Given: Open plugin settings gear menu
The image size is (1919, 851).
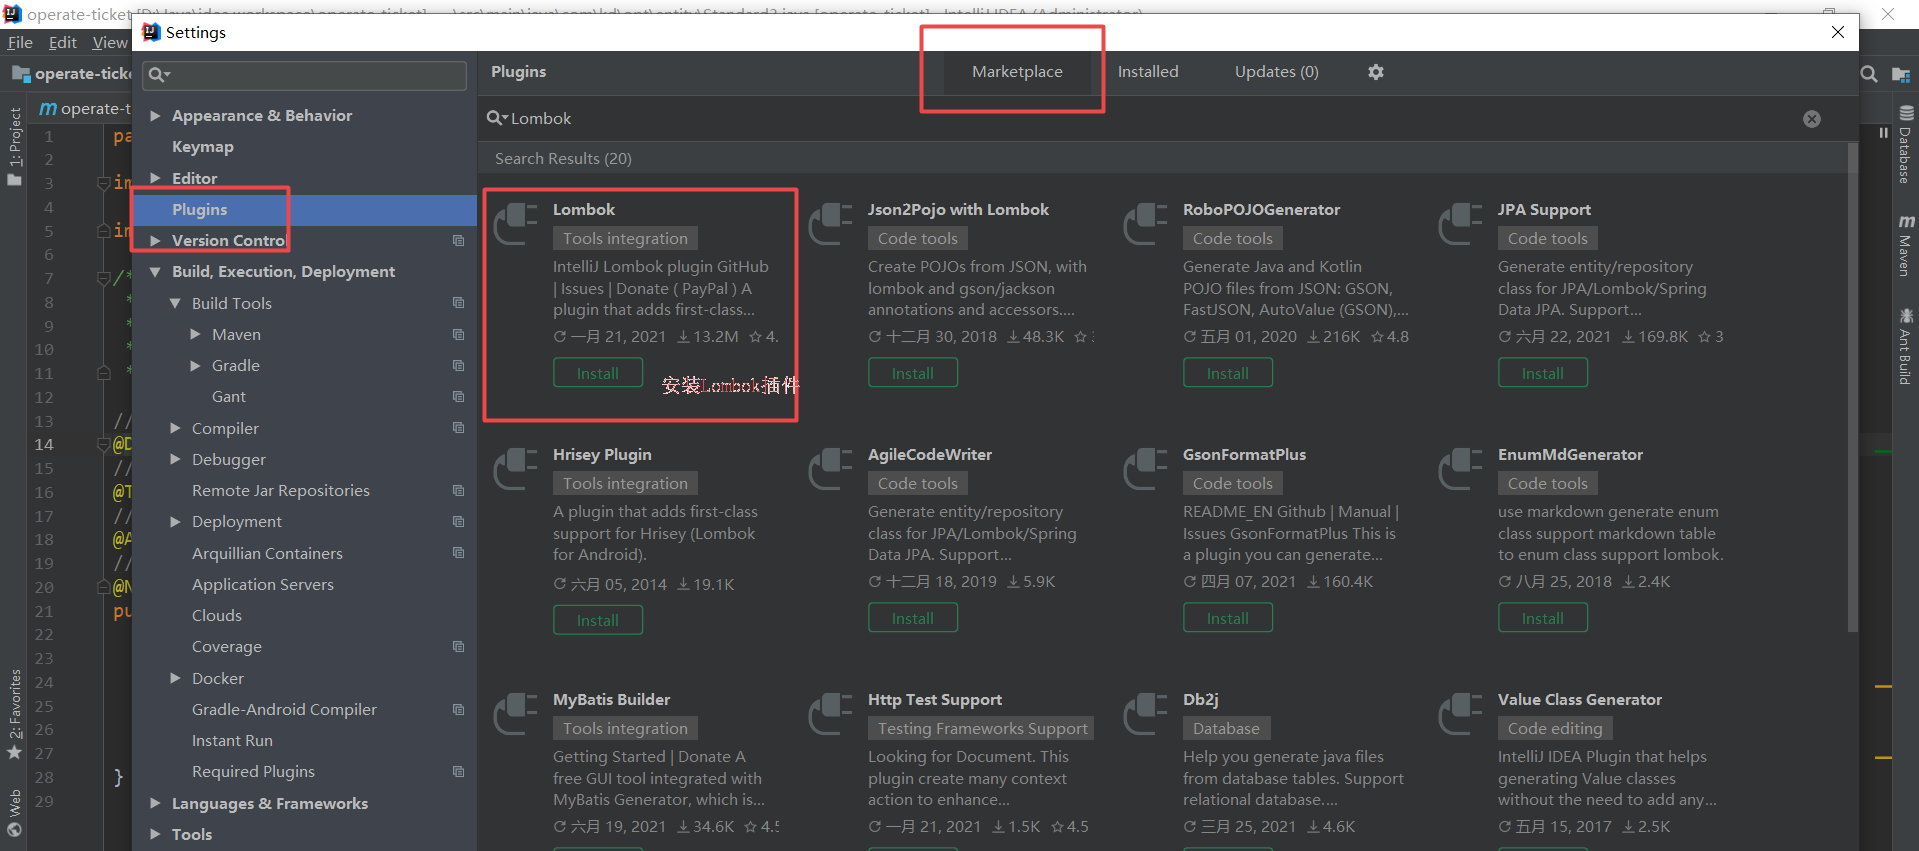Looking at the screenshot, I should 1376,72.
